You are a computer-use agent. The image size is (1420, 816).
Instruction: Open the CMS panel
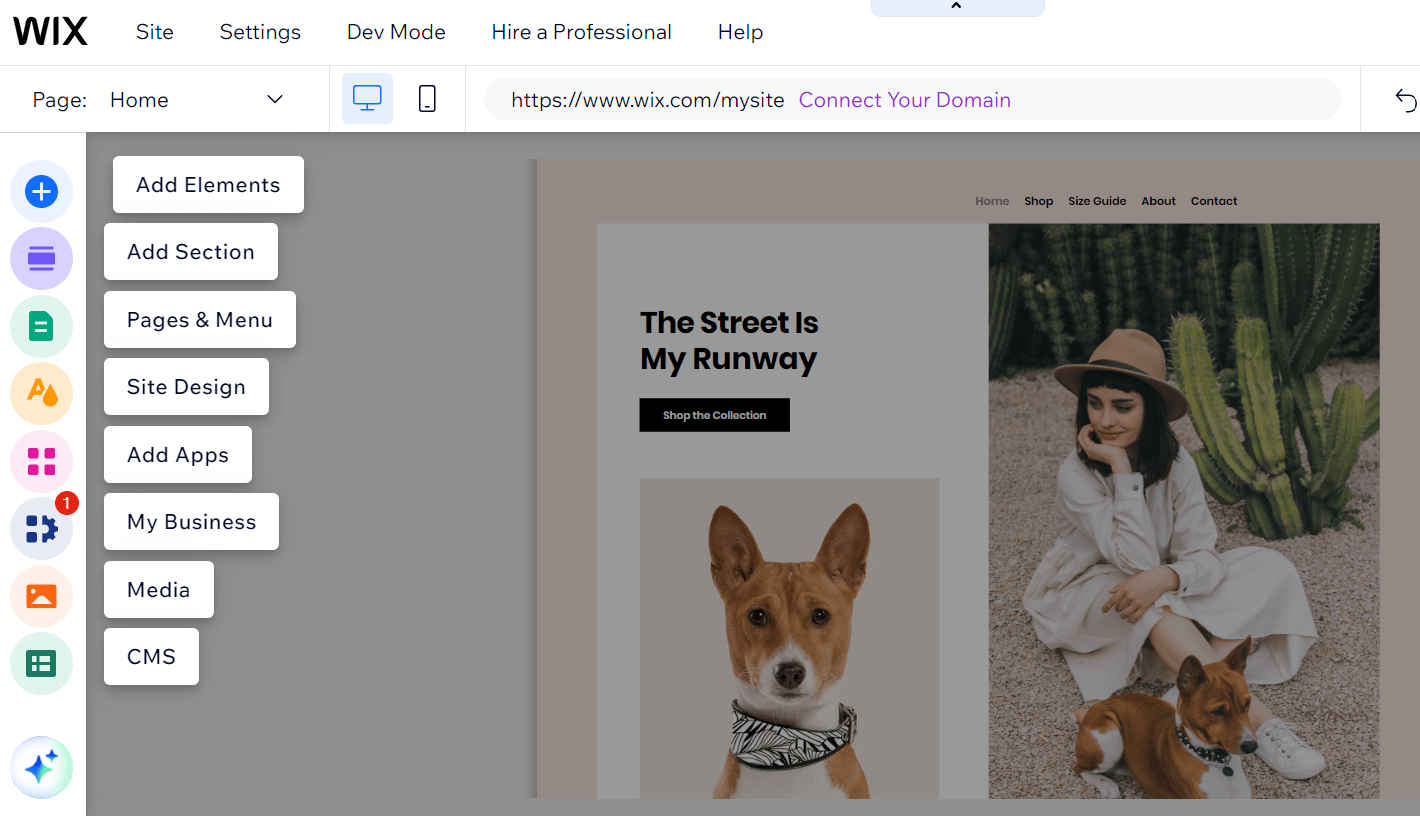click(x=151, y=656)
